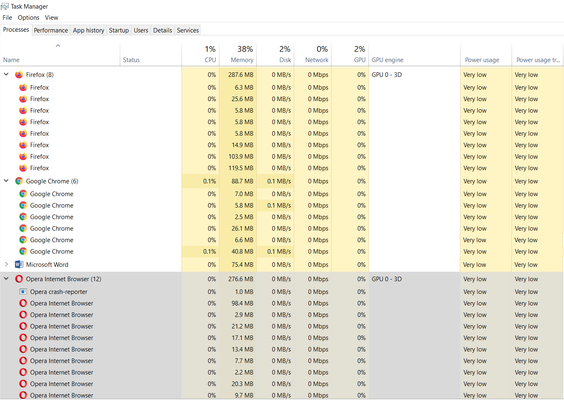This screenshot has width=564, height=400.
Task: Click GPU 0 - 3D in Firefox row
Action: tap(387, 75)
